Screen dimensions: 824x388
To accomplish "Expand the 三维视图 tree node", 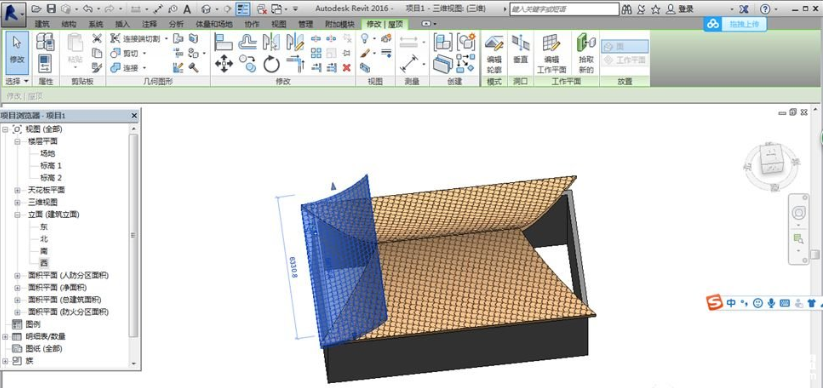I will [17, 202].
